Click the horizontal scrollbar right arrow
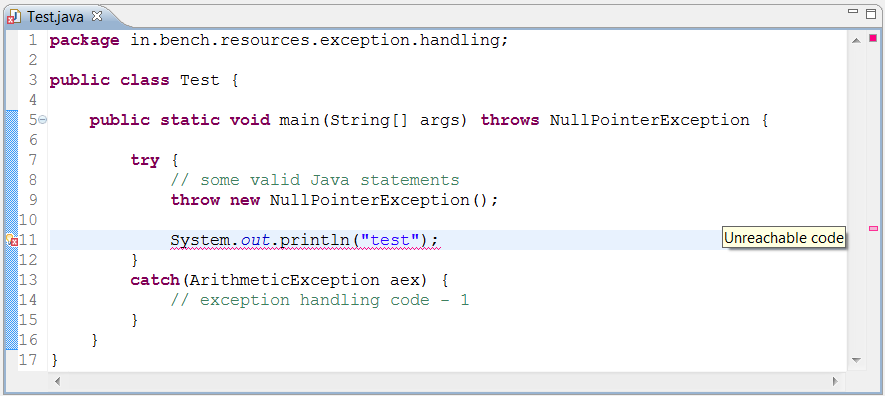Viewport: 885px width, 396px height. pyautogui.click(x=836, y=382)
